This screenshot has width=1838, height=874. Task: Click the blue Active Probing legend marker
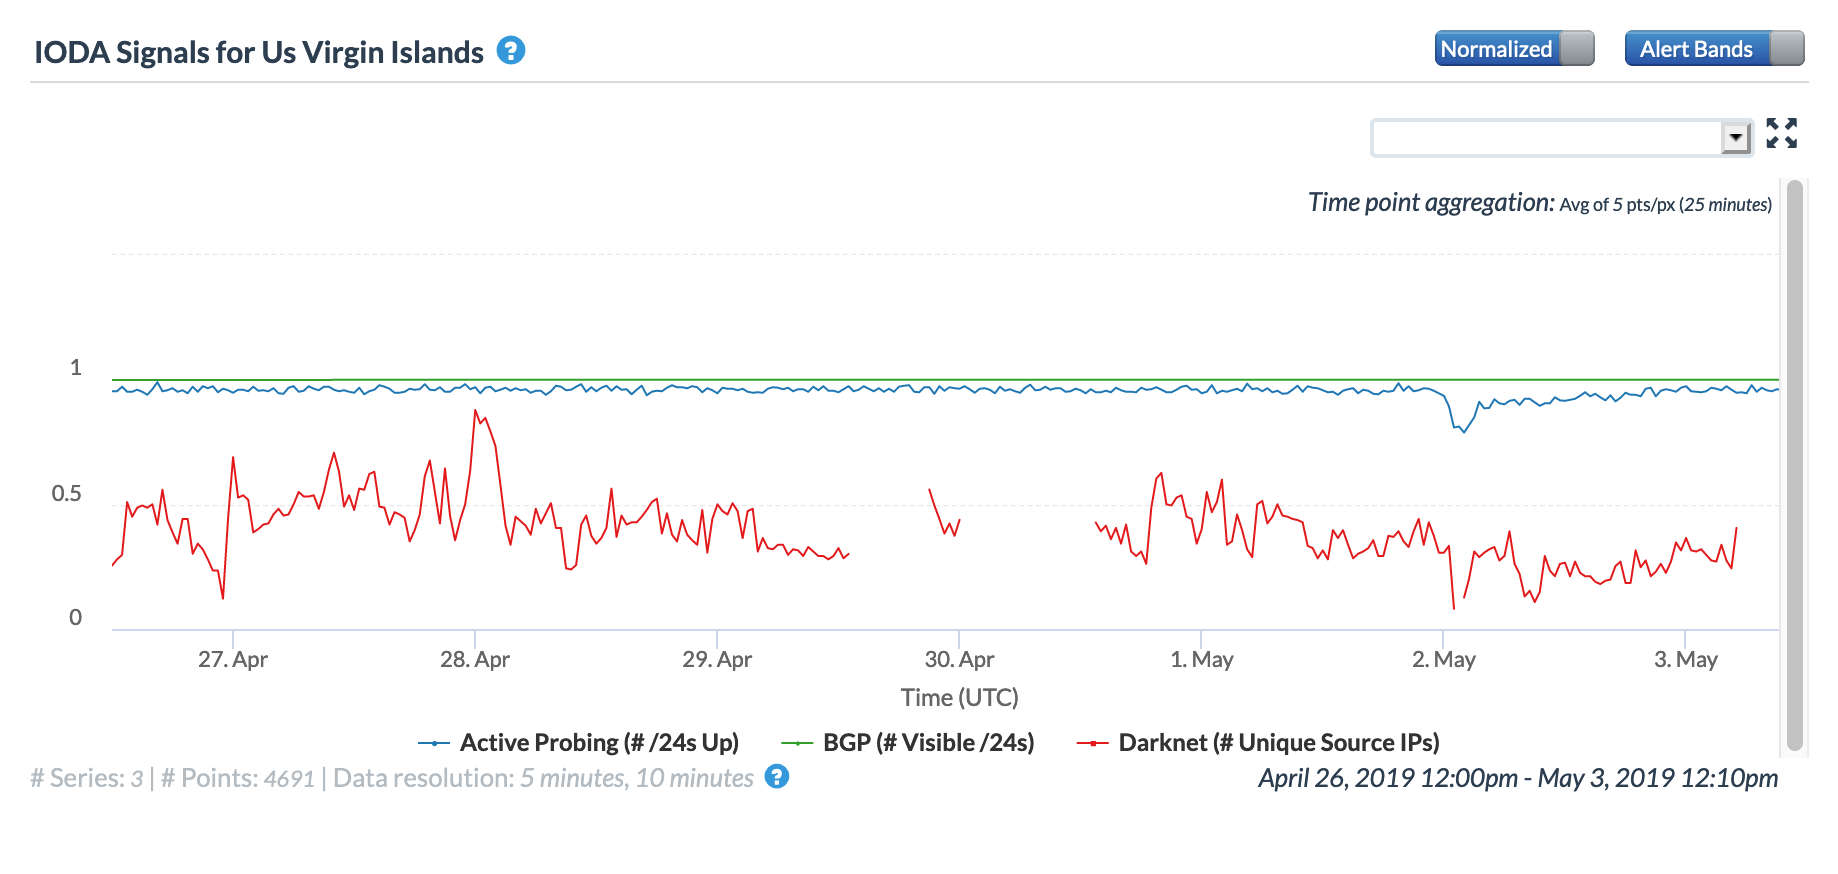point(434,743)
